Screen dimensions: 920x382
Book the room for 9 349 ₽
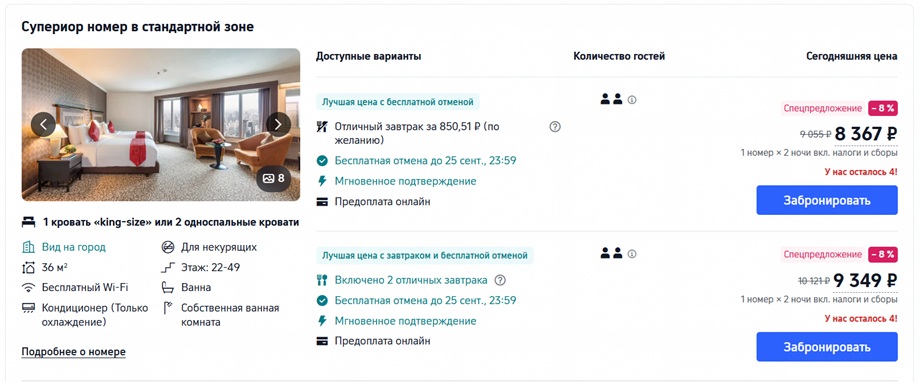pos(827,347)
